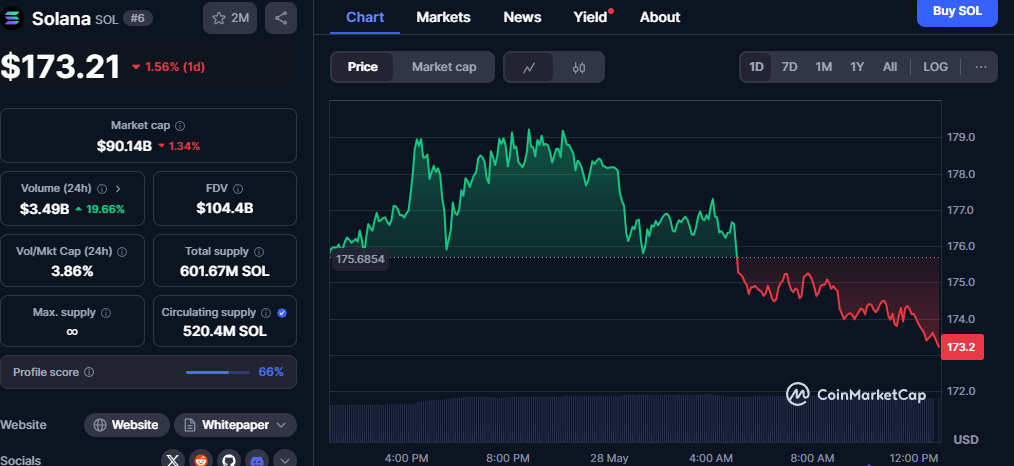This screenshot has height=466, width=1014.
Task: Click the volume bars under chart
Action: [x=634, y=419]
